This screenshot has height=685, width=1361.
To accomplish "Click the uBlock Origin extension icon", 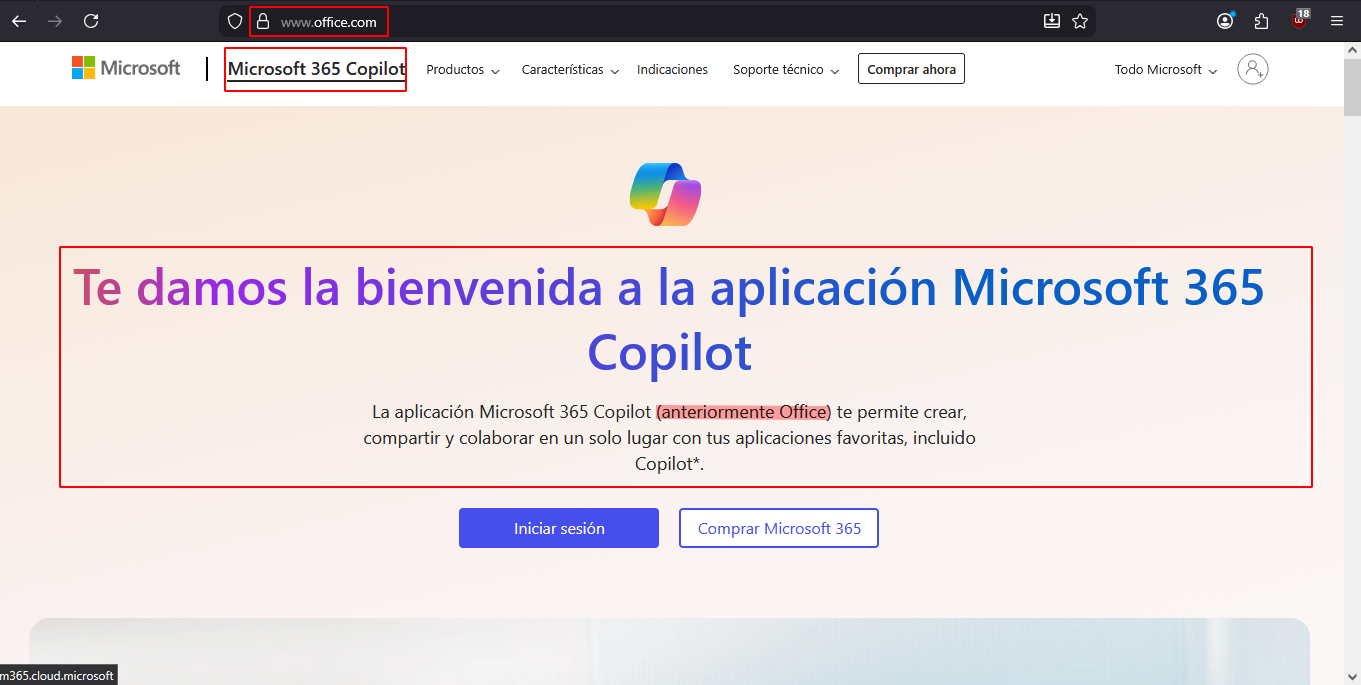I will point(1299,21).
